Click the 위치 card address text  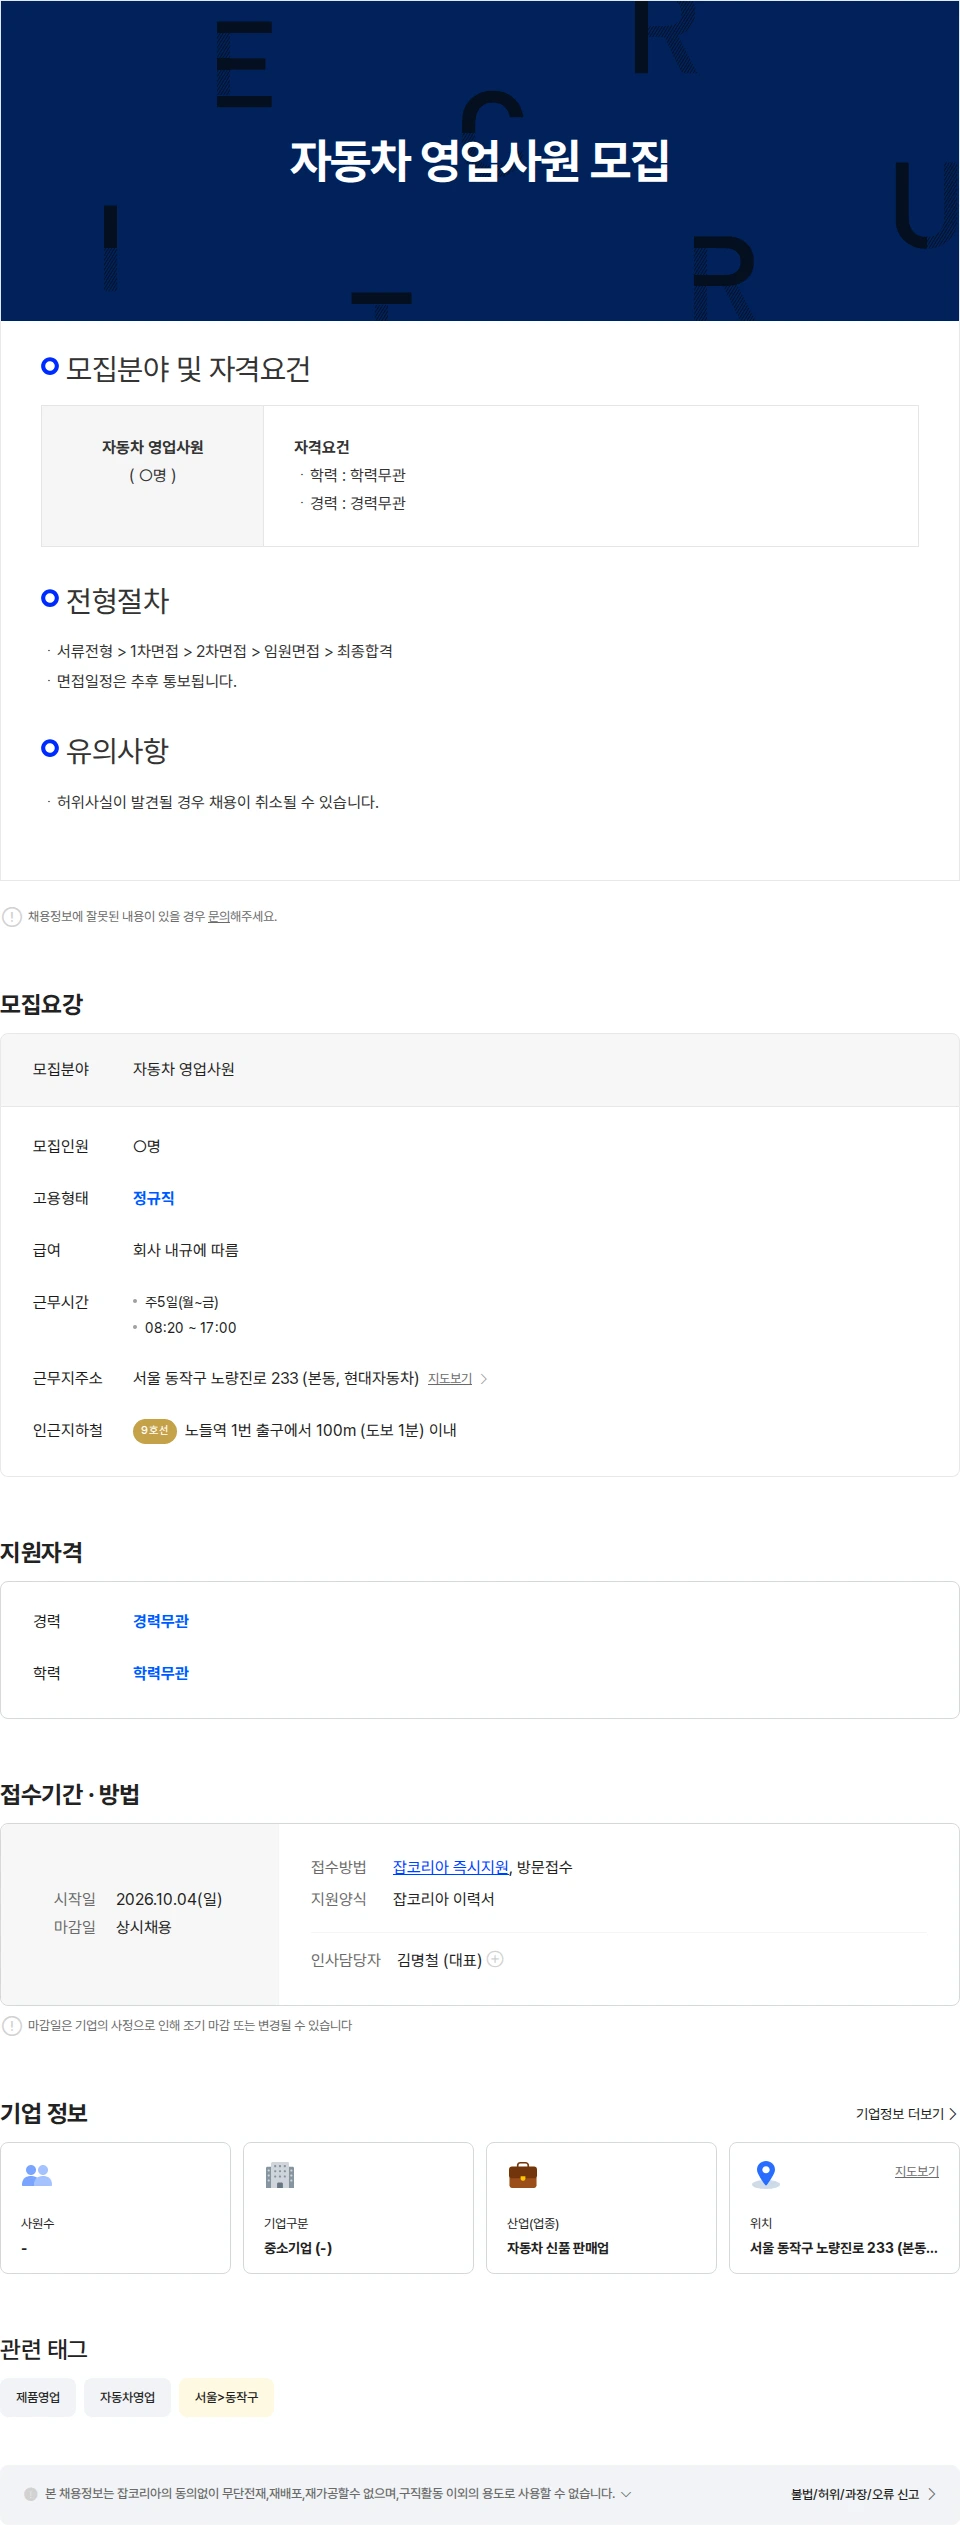coord(844,2248)
